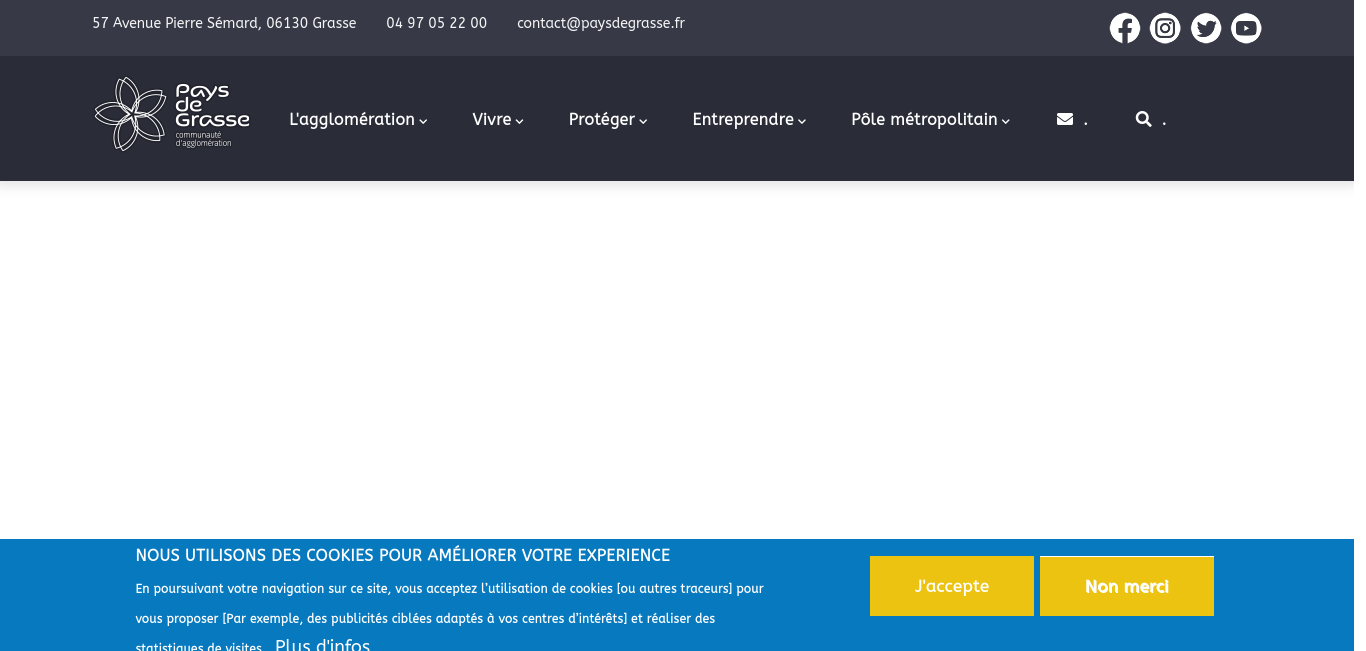Screen dimensions: 1366x651
Task: Open the Entreprendre menu item
Action: pyautogui.click(x=749, y=119)
